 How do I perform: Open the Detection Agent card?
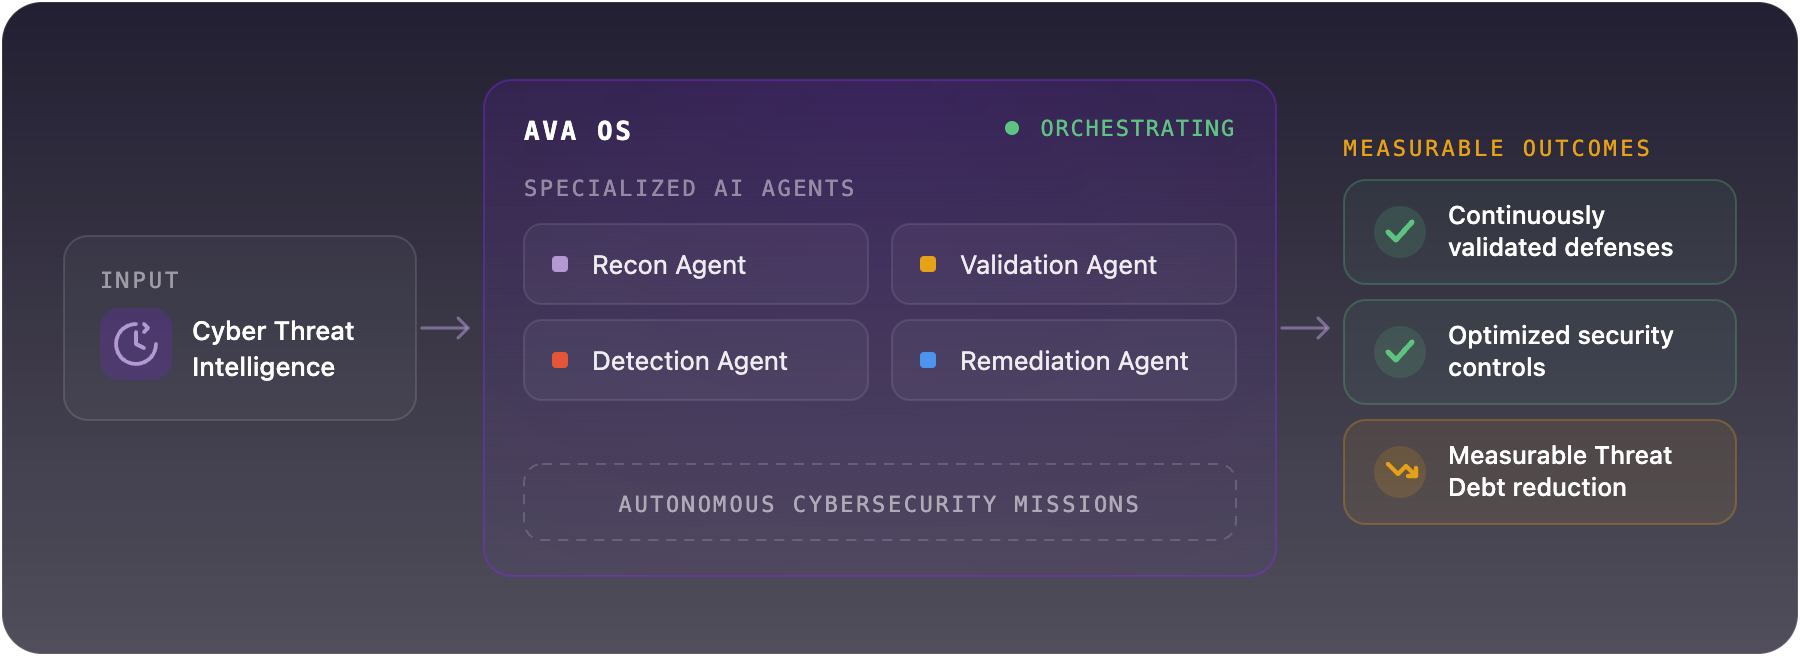coord(696,360)
